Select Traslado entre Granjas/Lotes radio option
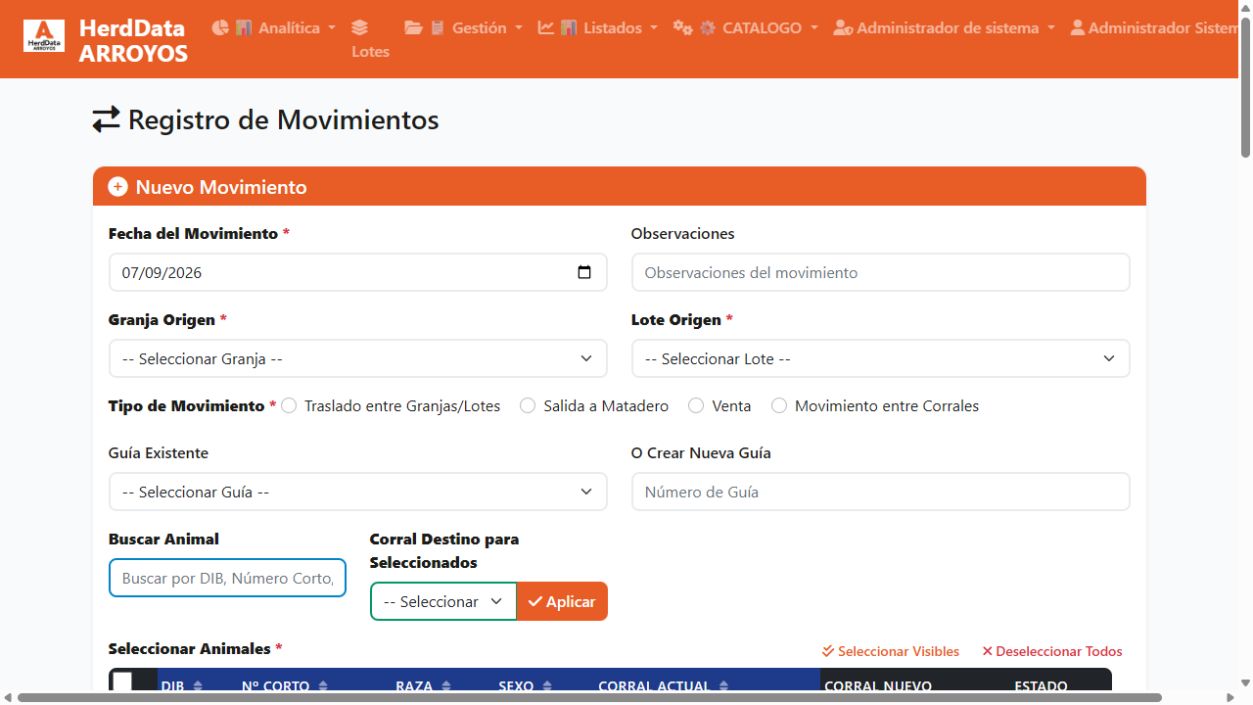Screen dimensions: 1253x705 [x=289, y=406]
